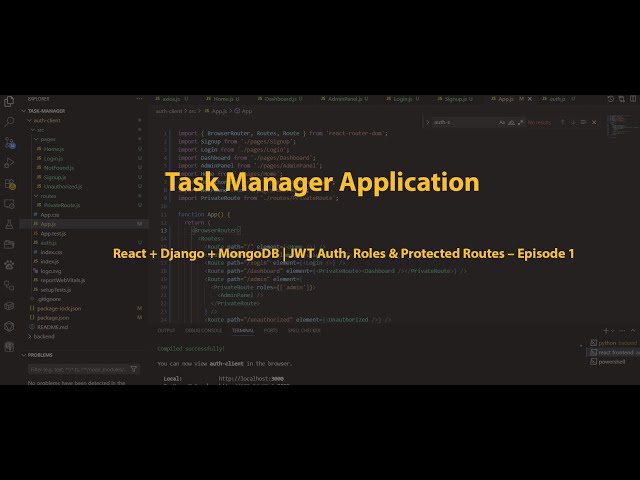Screen dimensions: 640x480
Task: Open Unauthorized.js in the file tree
Action: (x=63, y=187)
